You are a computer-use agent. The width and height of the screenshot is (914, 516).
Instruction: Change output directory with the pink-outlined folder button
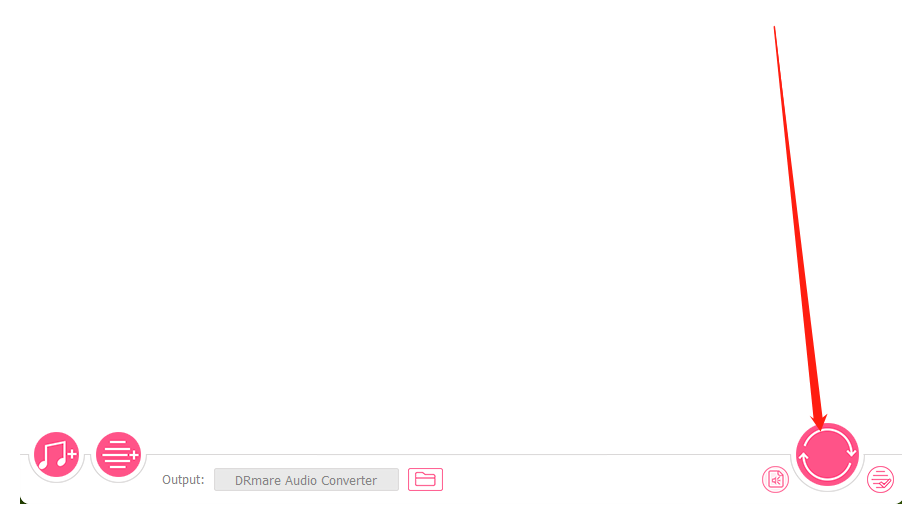[425, 479]
